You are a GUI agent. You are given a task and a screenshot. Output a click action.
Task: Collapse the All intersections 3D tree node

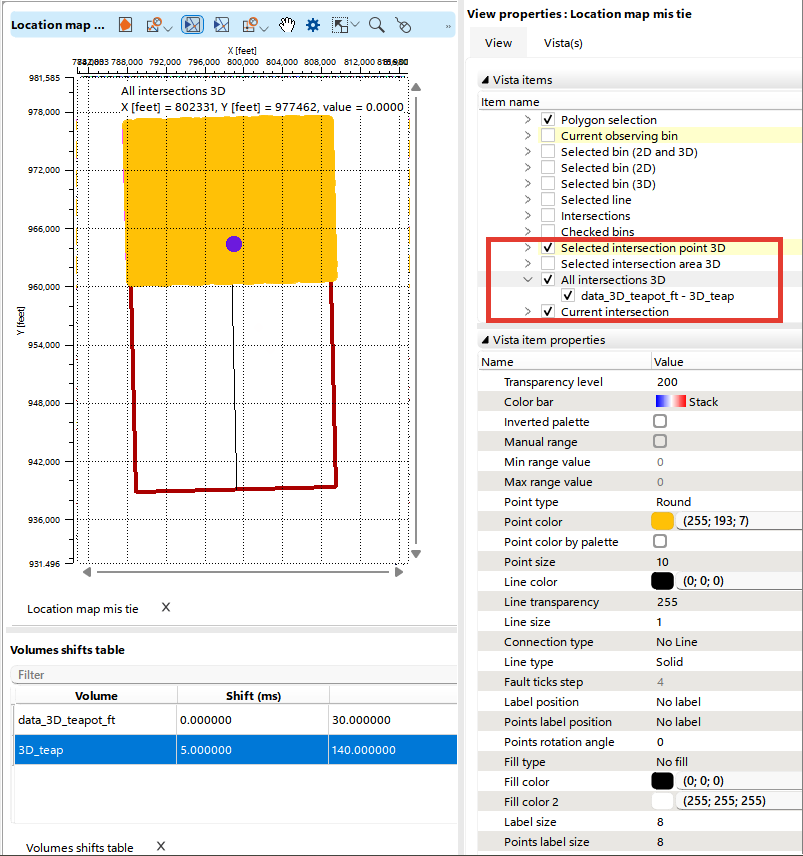(x=528, y=280)
